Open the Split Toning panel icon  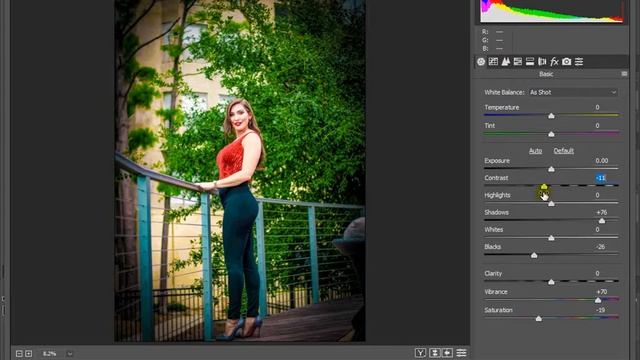530,62
